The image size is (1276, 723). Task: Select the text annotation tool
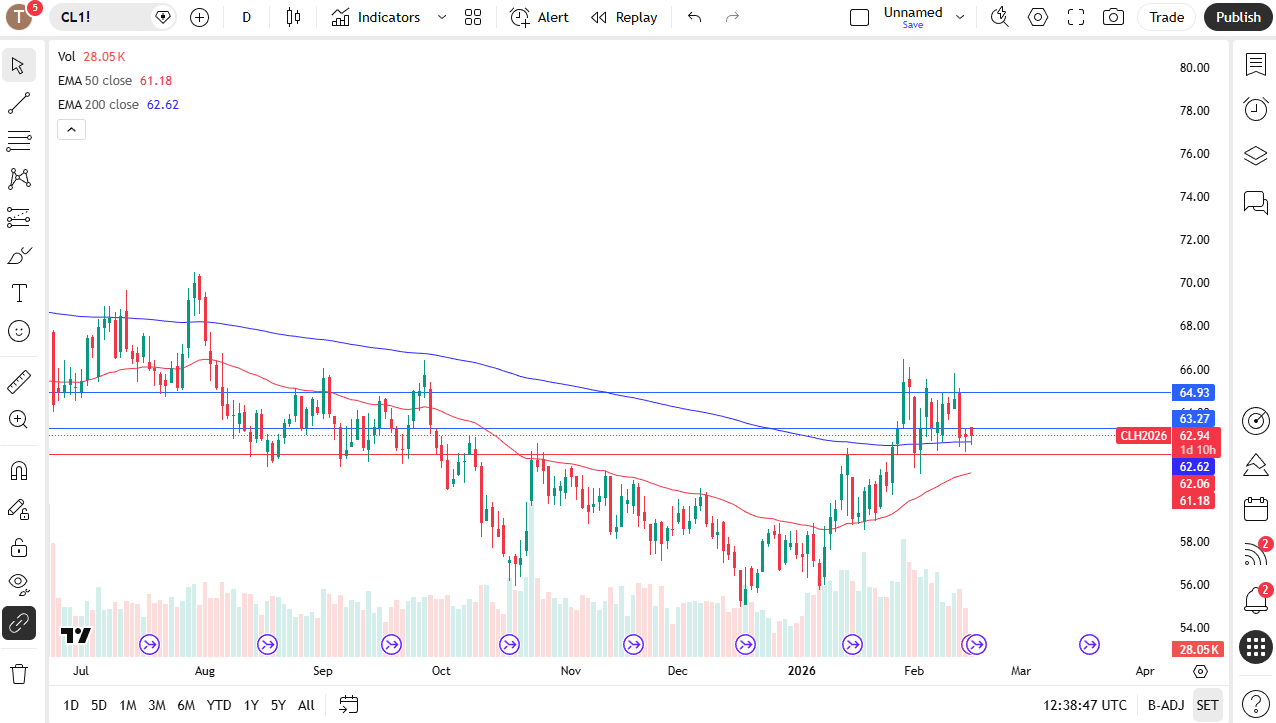click(x=18, y=293)
